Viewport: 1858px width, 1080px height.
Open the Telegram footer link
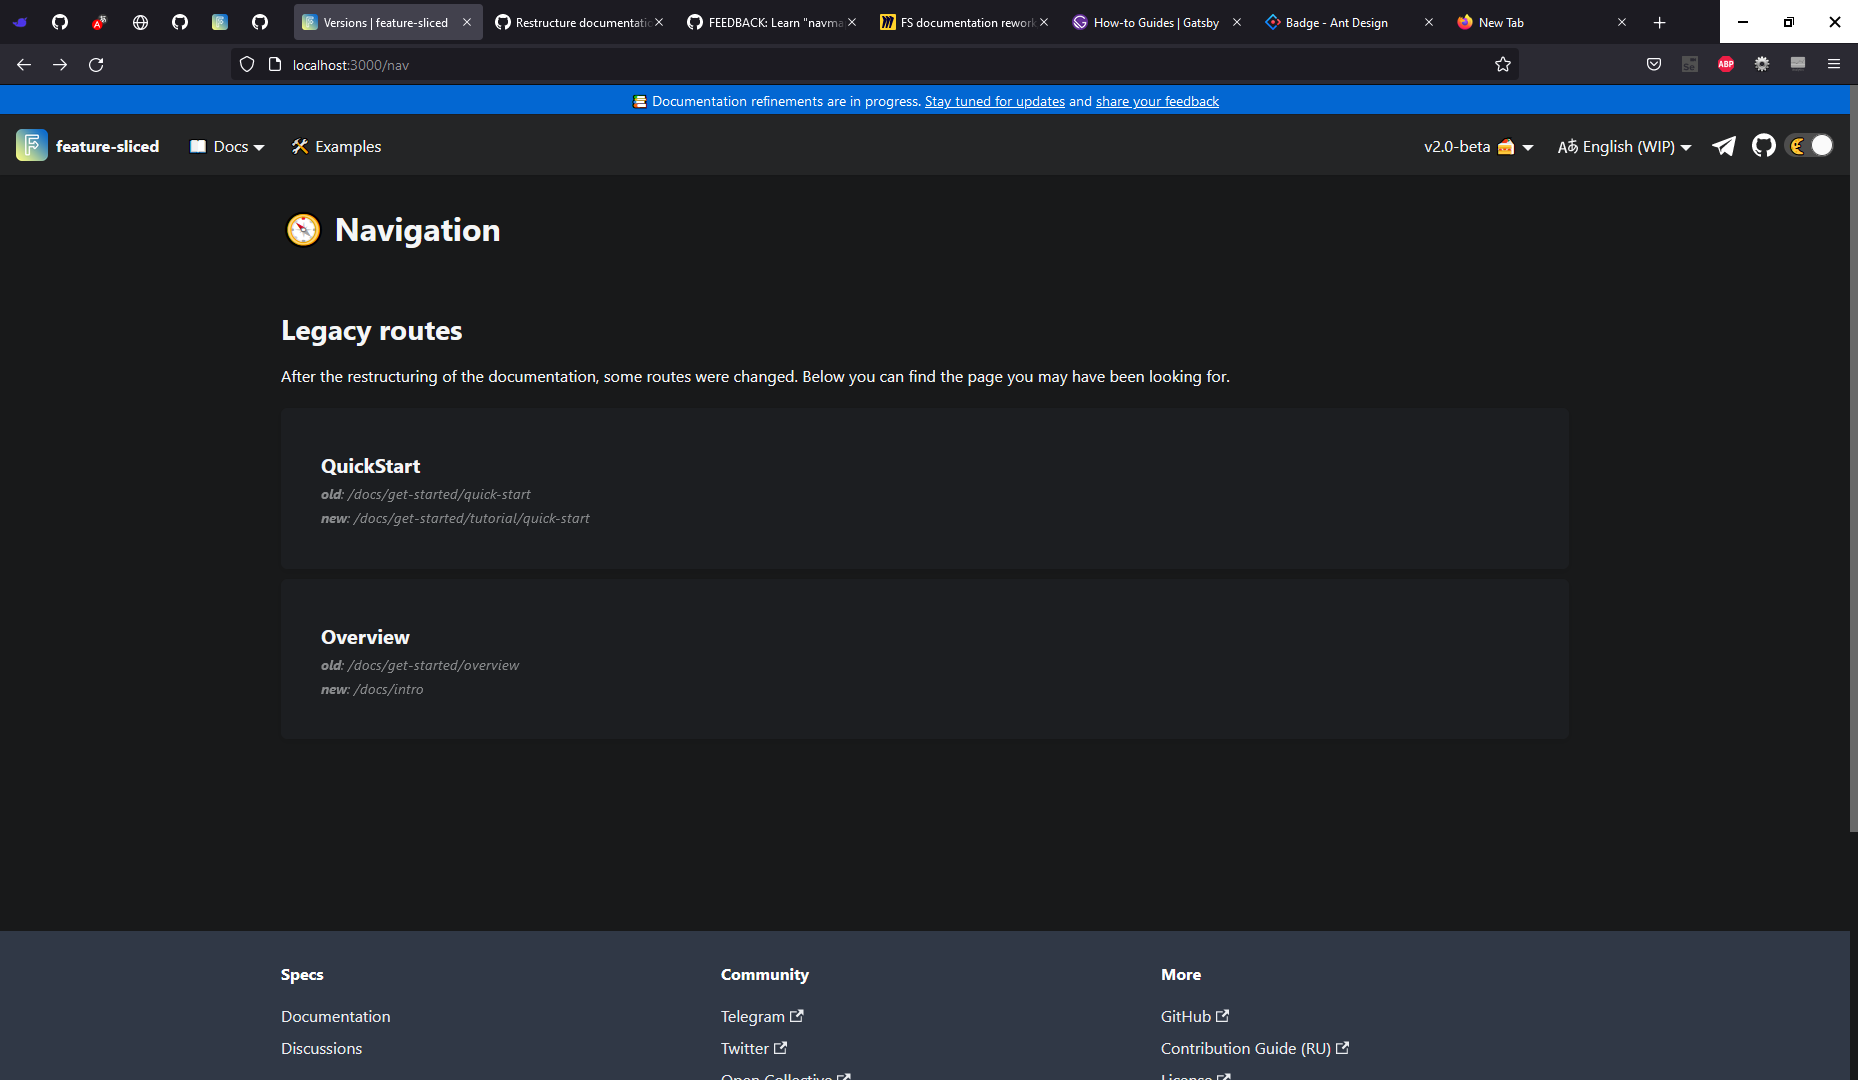pyautogui.click(x=762, y=1016)
